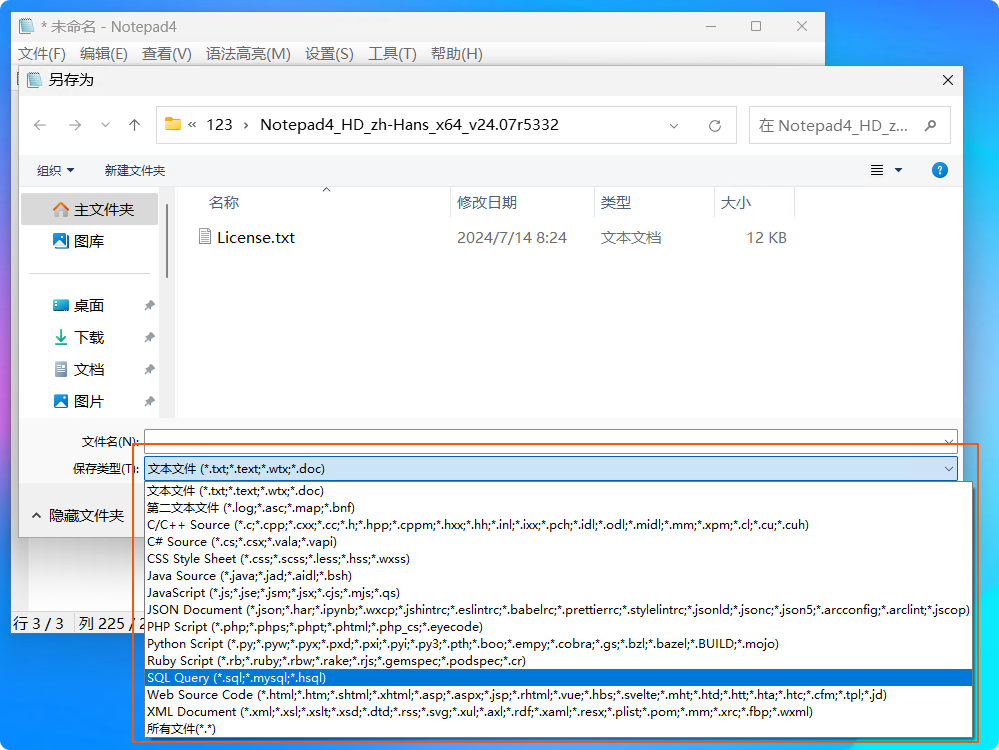Choose CSS Style Sheet file type
The image size is (999, 750).
(x=559, y=559)
